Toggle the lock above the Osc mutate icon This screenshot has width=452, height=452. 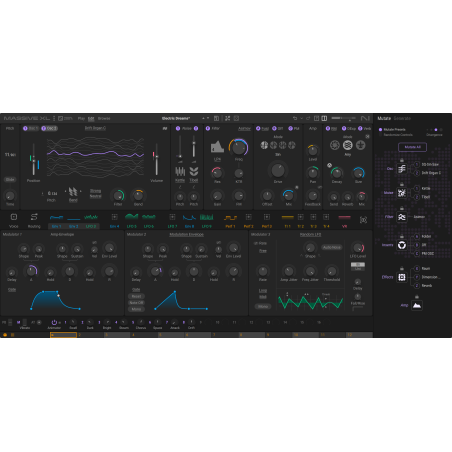[402, 160]
